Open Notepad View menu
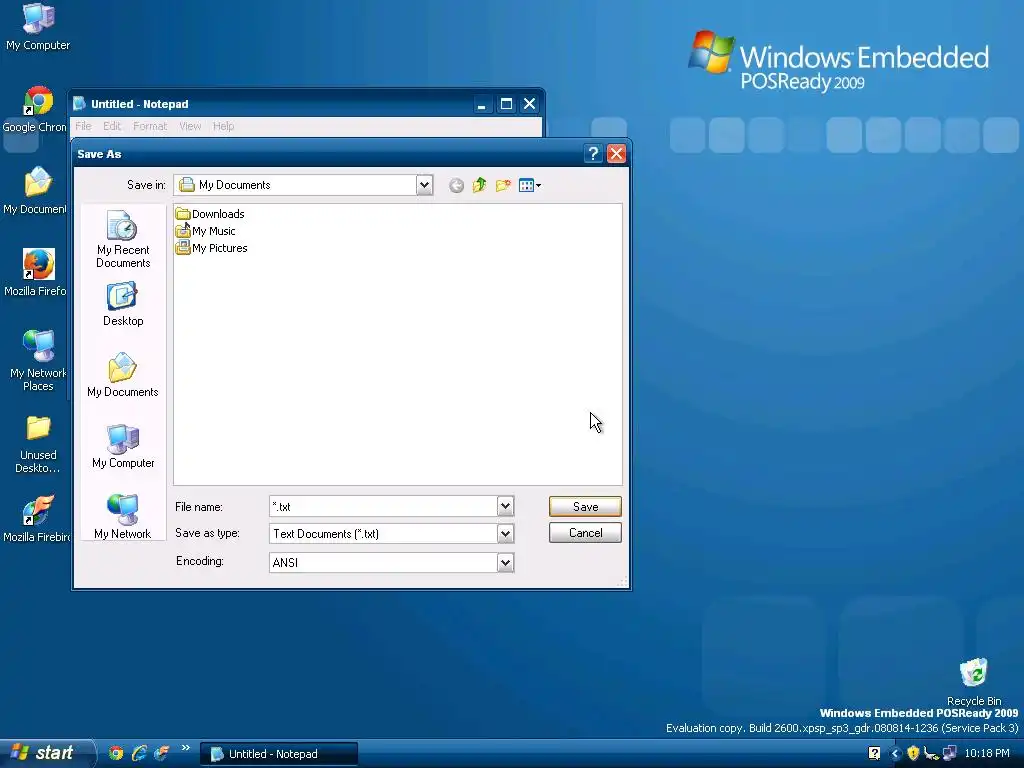Viewport: 1024px width, 768px height. click(190, 126)
